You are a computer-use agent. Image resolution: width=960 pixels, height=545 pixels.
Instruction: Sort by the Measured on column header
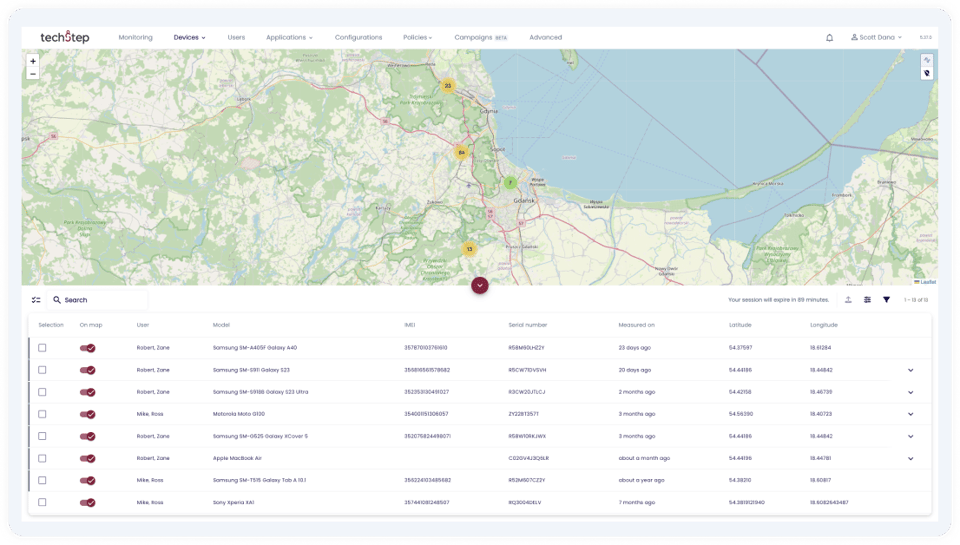[636, 325]
